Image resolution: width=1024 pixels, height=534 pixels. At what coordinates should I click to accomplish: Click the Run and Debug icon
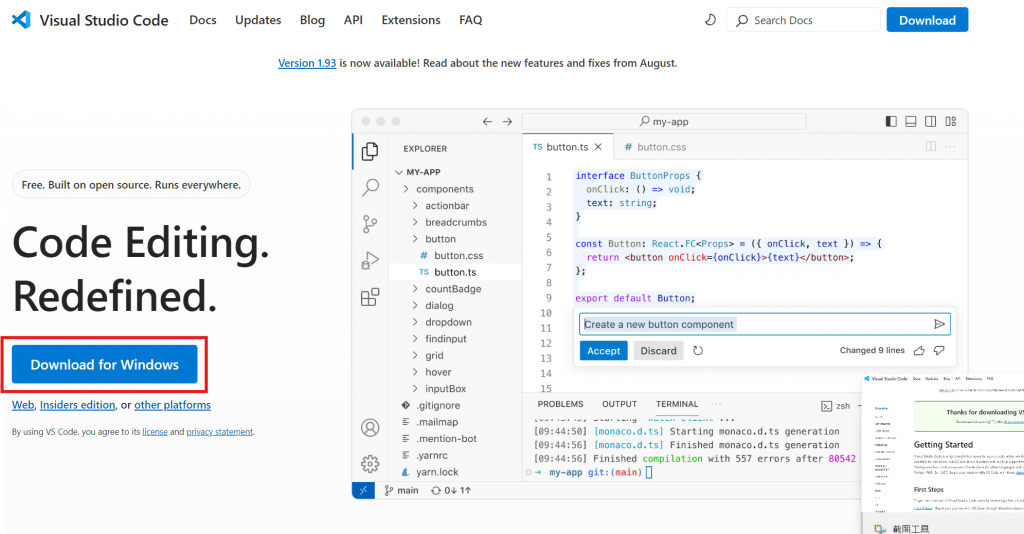coord(370,261)
